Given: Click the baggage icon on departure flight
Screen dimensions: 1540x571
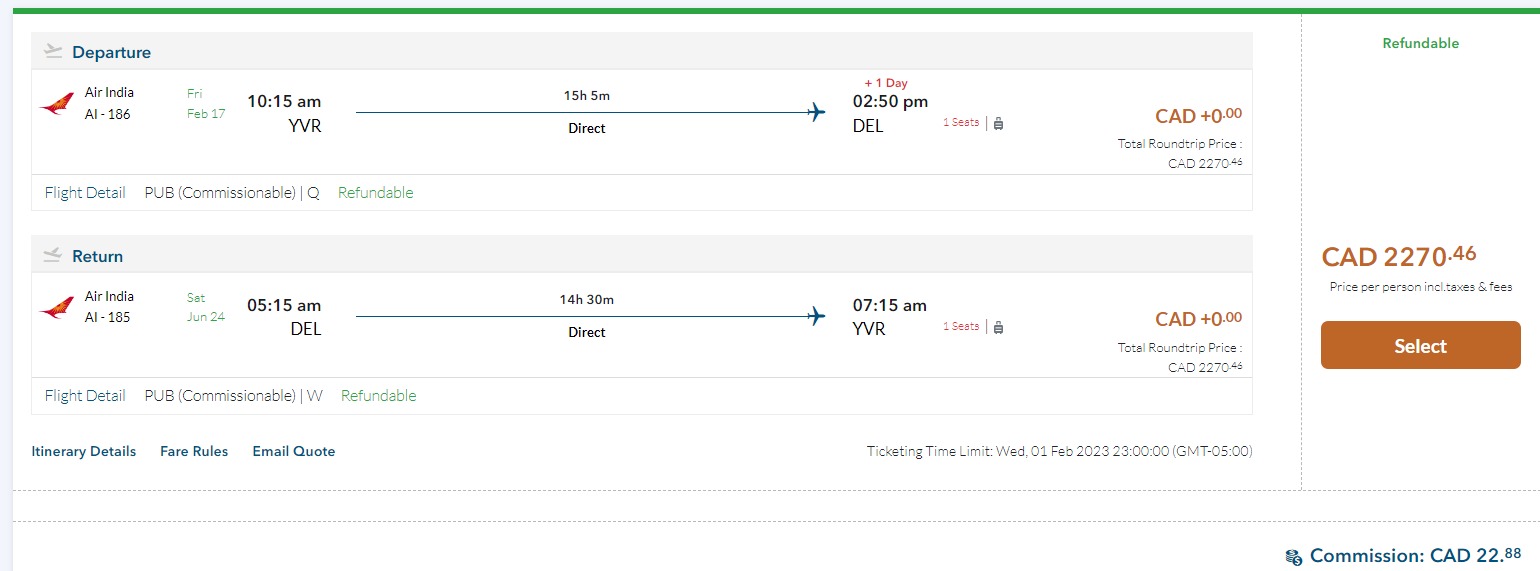Looking at the screenshot, I should [998, 123].
